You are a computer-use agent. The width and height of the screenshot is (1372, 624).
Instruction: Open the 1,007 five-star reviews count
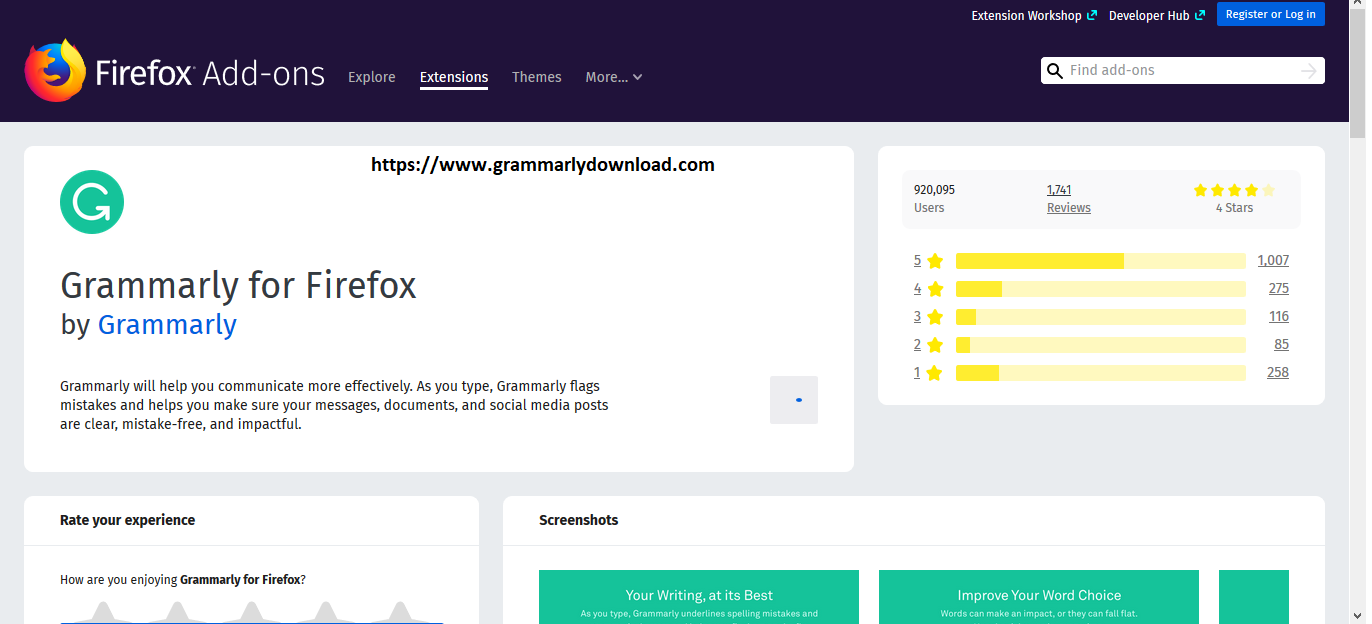pos(1273,261)
